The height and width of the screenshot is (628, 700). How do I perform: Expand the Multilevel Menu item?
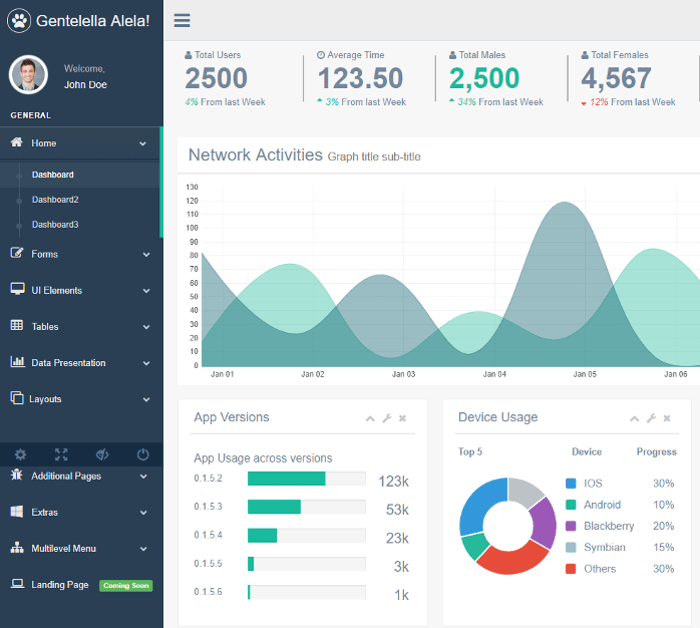pyautogui.click(x=80, y=549)
